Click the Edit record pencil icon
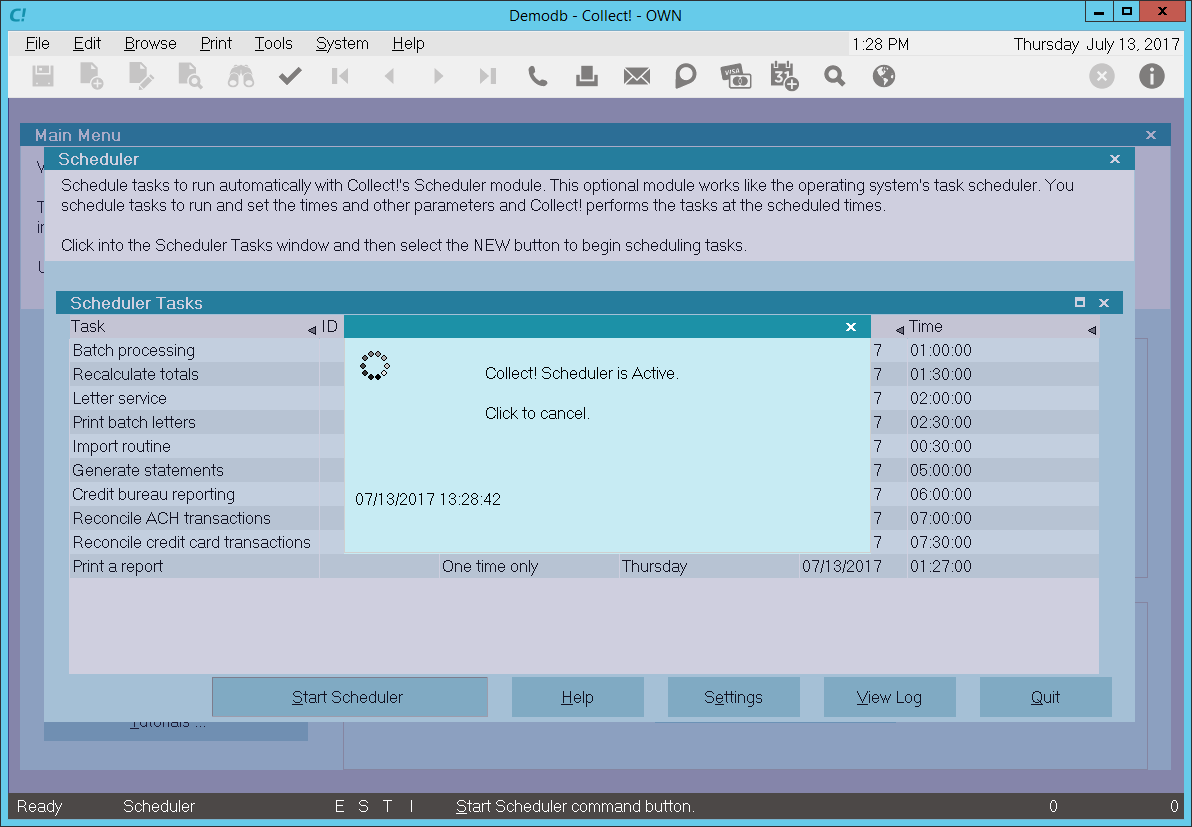1192x827 pixels. 141,76
